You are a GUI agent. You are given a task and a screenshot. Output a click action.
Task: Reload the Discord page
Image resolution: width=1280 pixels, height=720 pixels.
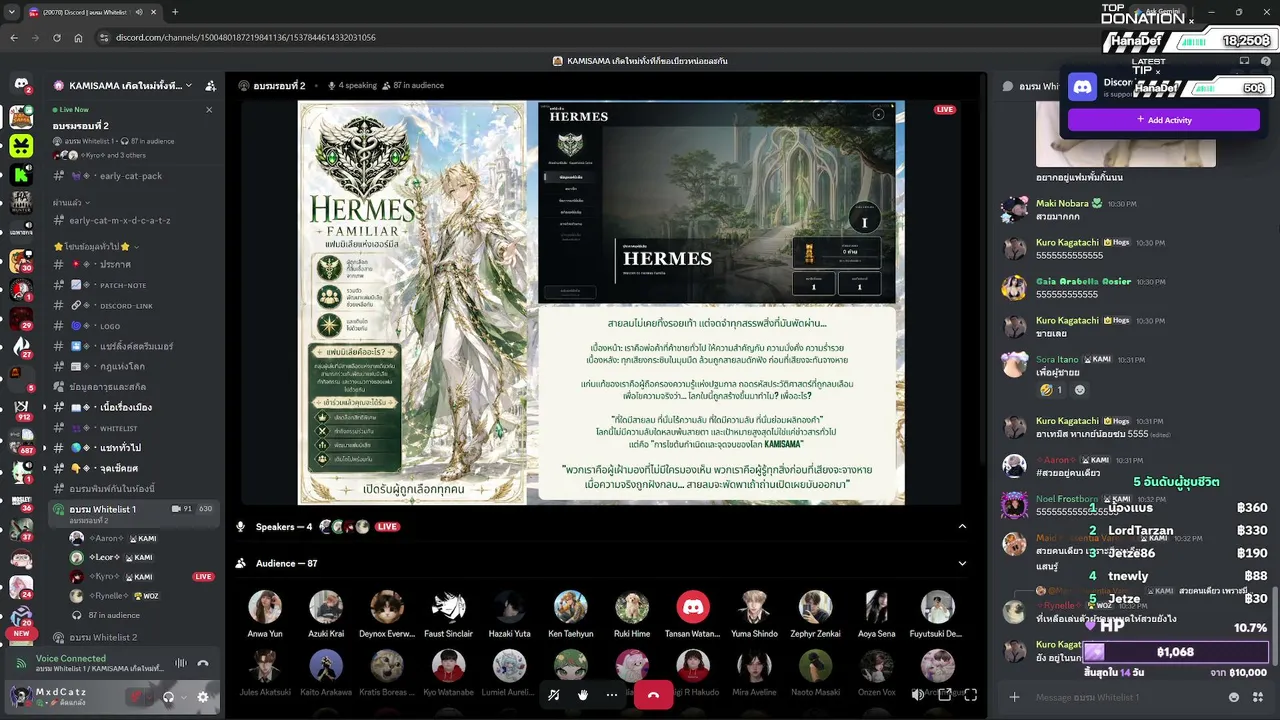[x=57, y=37]
